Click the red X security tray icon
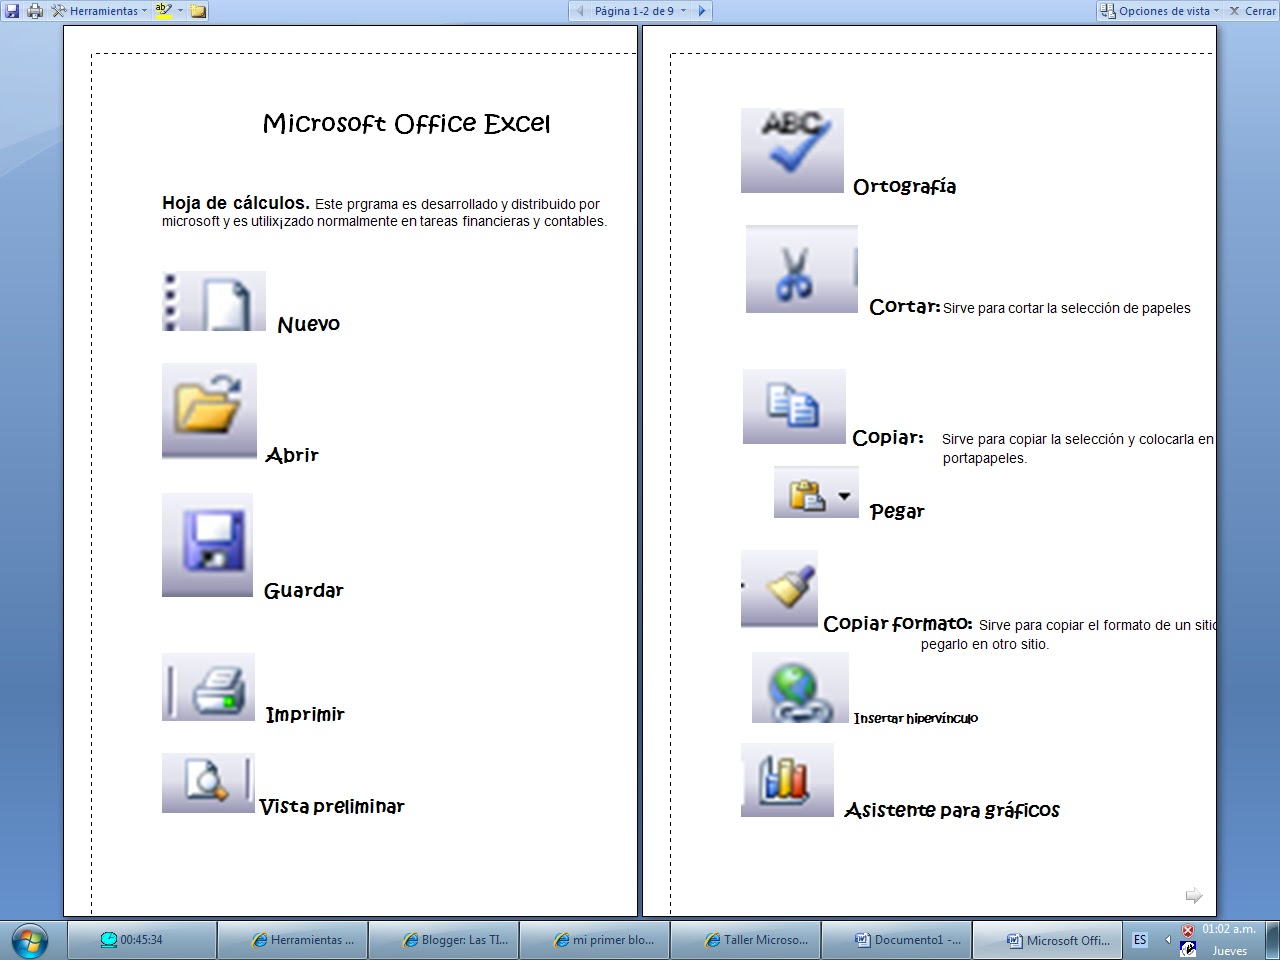The width and height of the screenshot is (1280, 960). pos(1188,930)
